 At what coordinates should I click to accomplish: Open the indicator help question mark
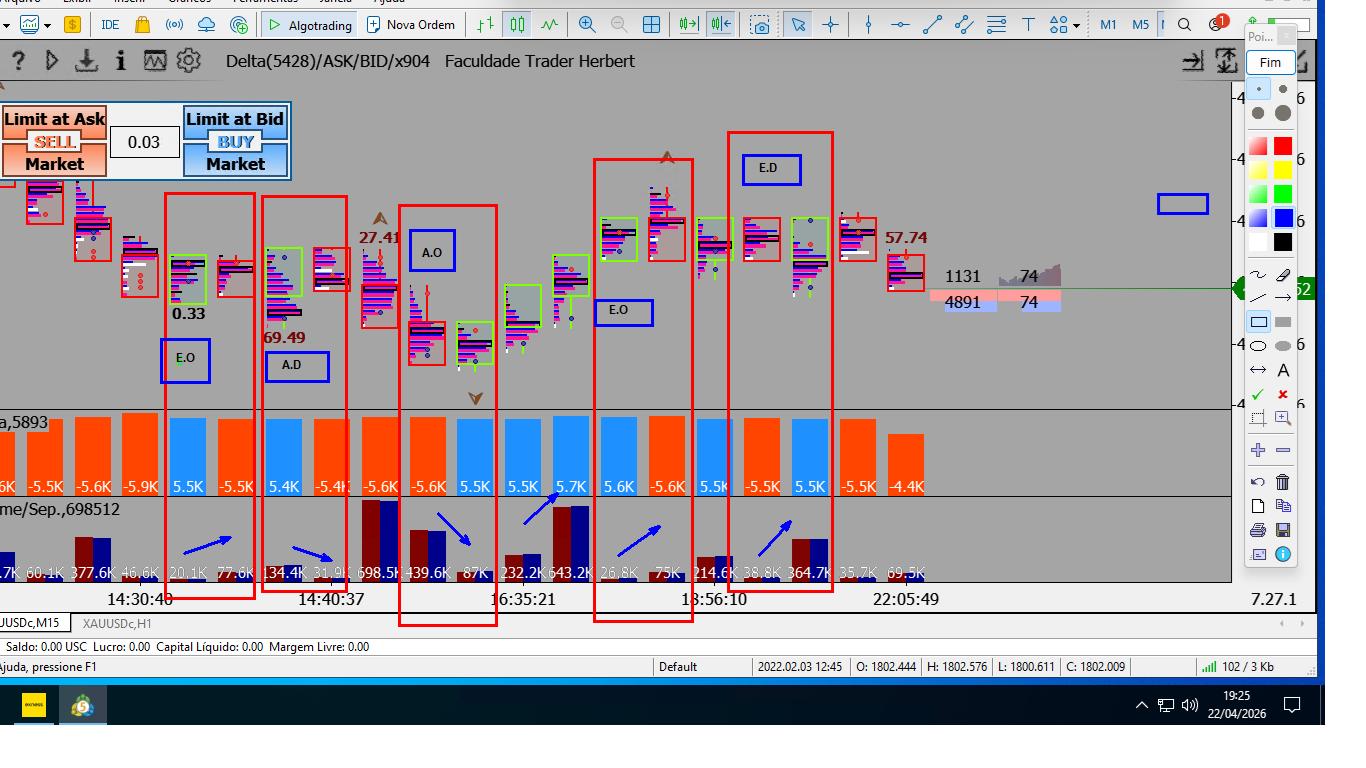pyautogui.click(x=19, y=61)
